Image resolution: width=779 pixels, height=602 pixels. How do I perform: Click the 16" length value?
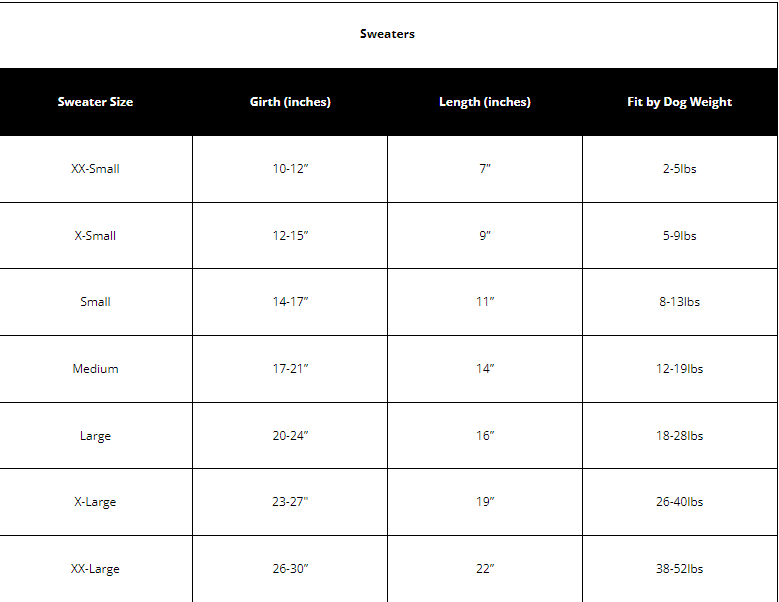(485, 436)
